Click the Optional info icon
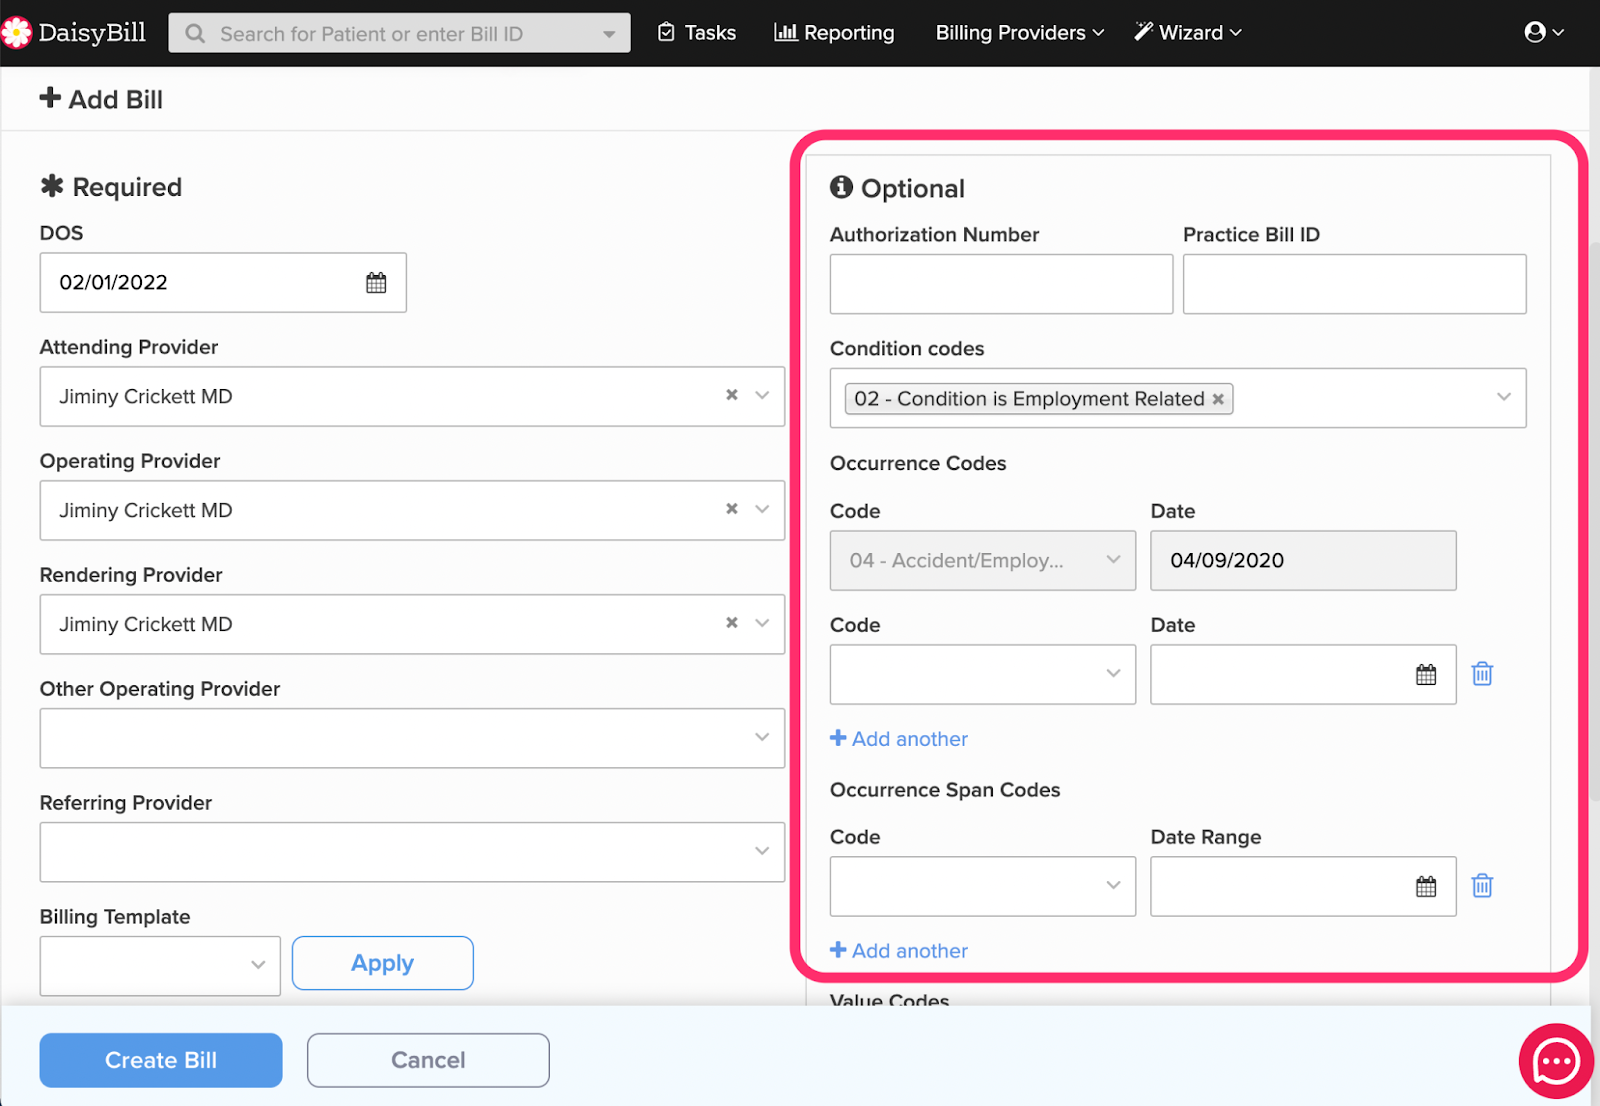Image resolution: width=1600 pixels, height=1106 pixels. click(x=841, y=187)
